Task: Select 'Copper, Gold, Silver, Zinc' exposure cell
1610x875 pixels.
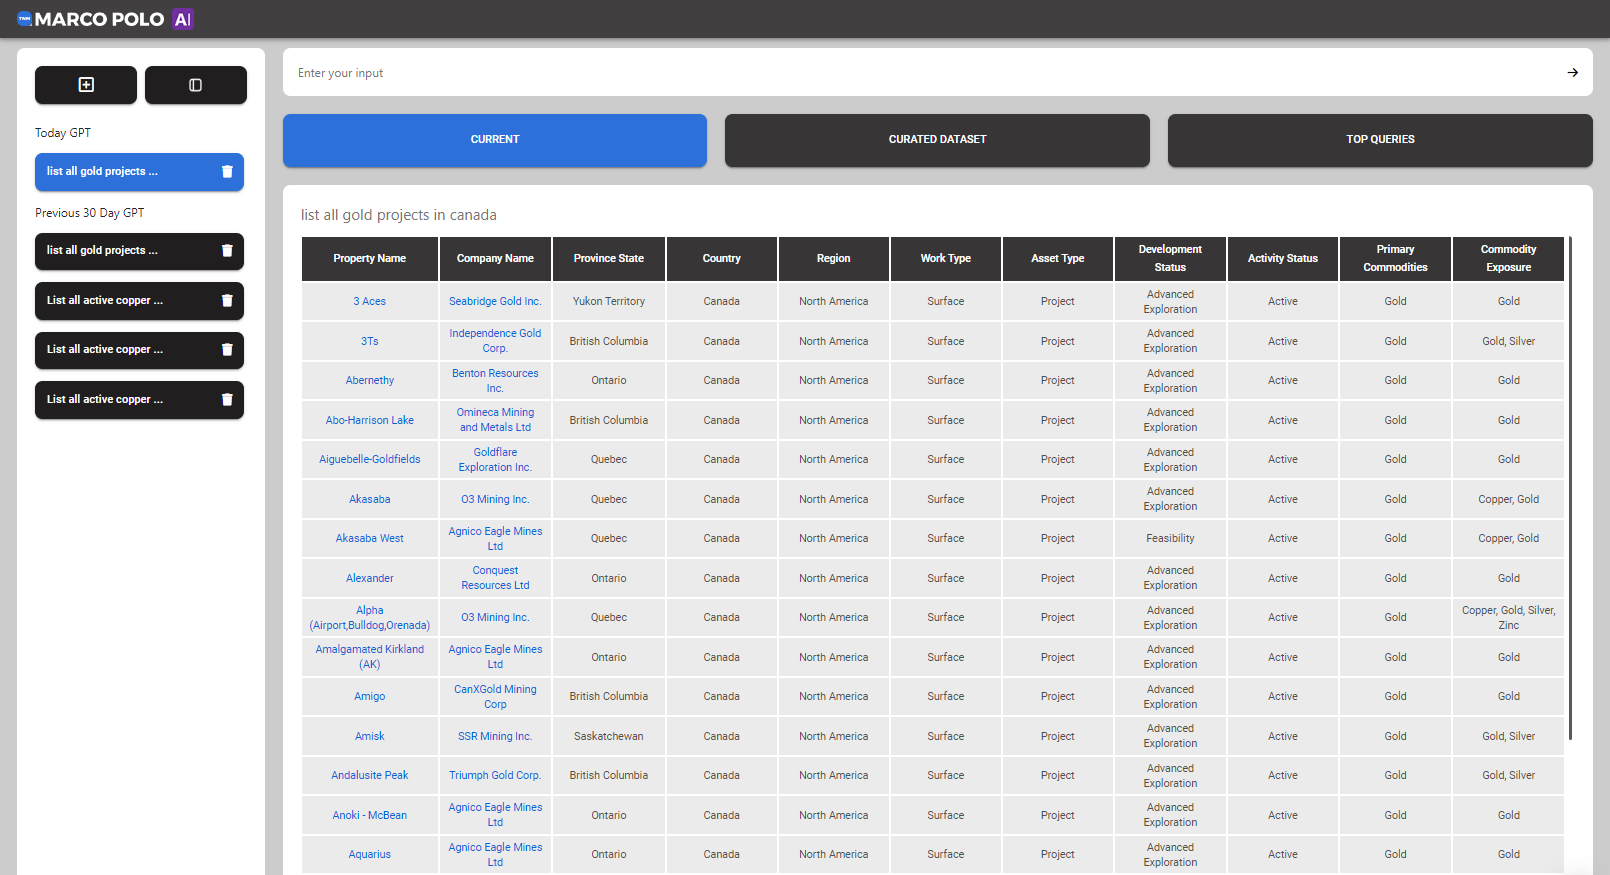Action: 1508,618
